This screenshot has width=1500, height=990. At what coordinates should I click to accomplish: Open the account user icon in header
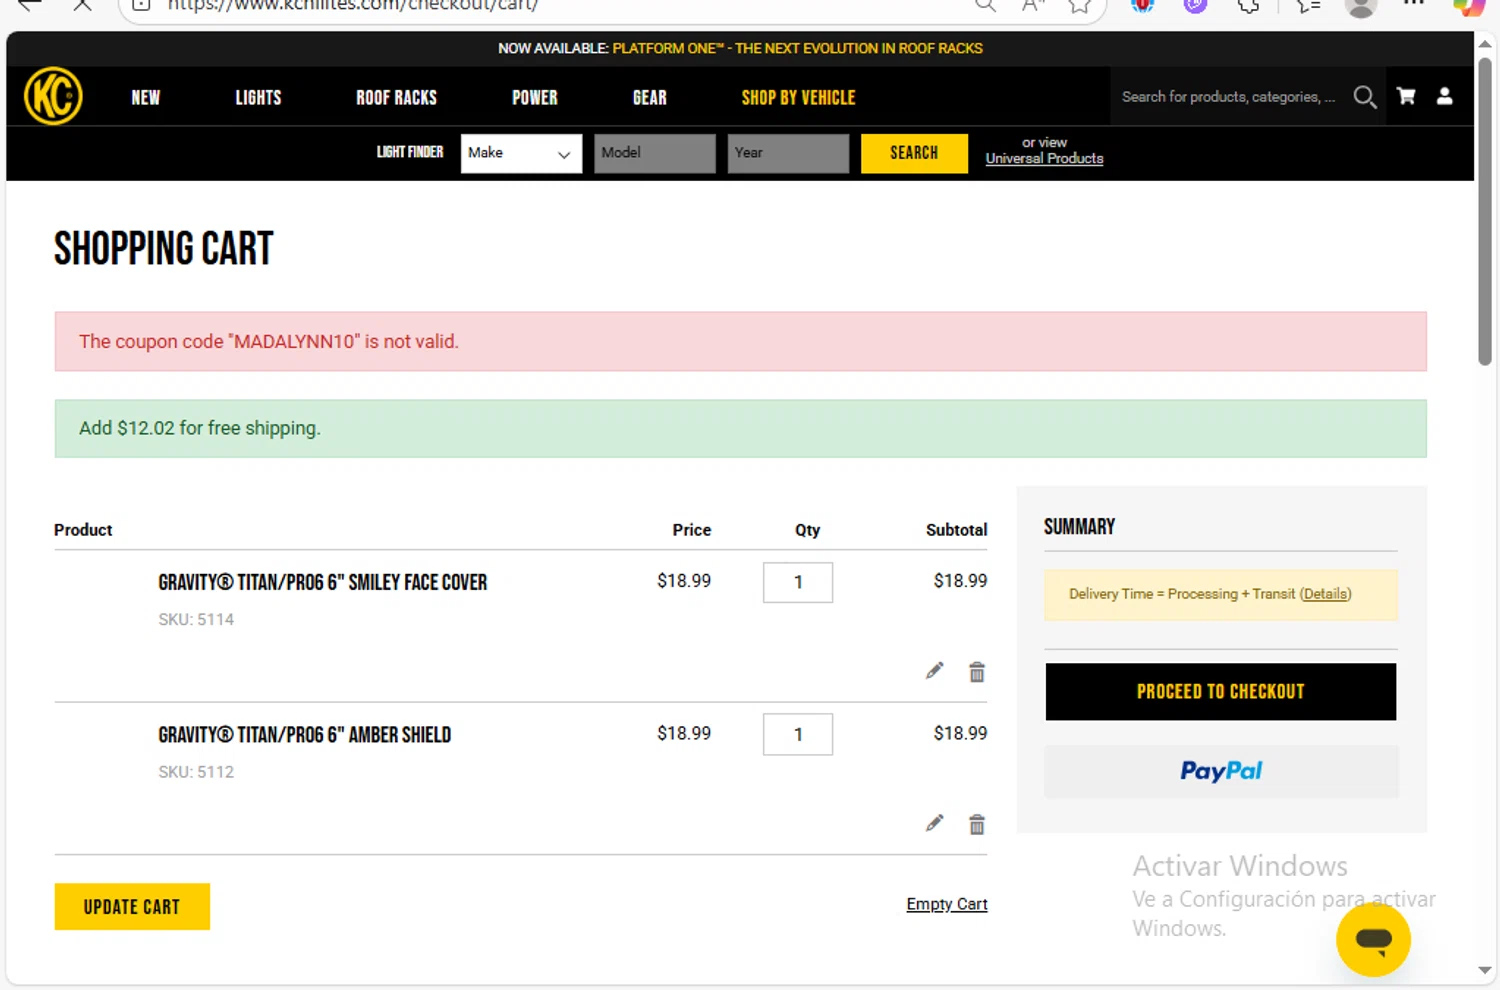(x=1445, y=96)
